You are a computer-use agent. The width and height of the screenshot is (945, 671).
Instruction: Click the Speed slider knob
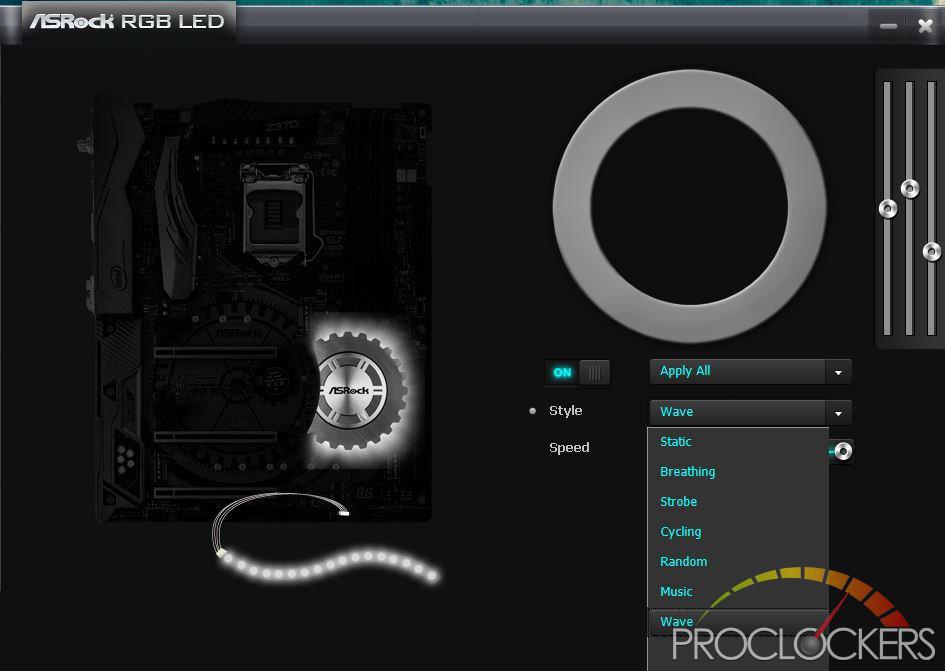pos(843,451)
